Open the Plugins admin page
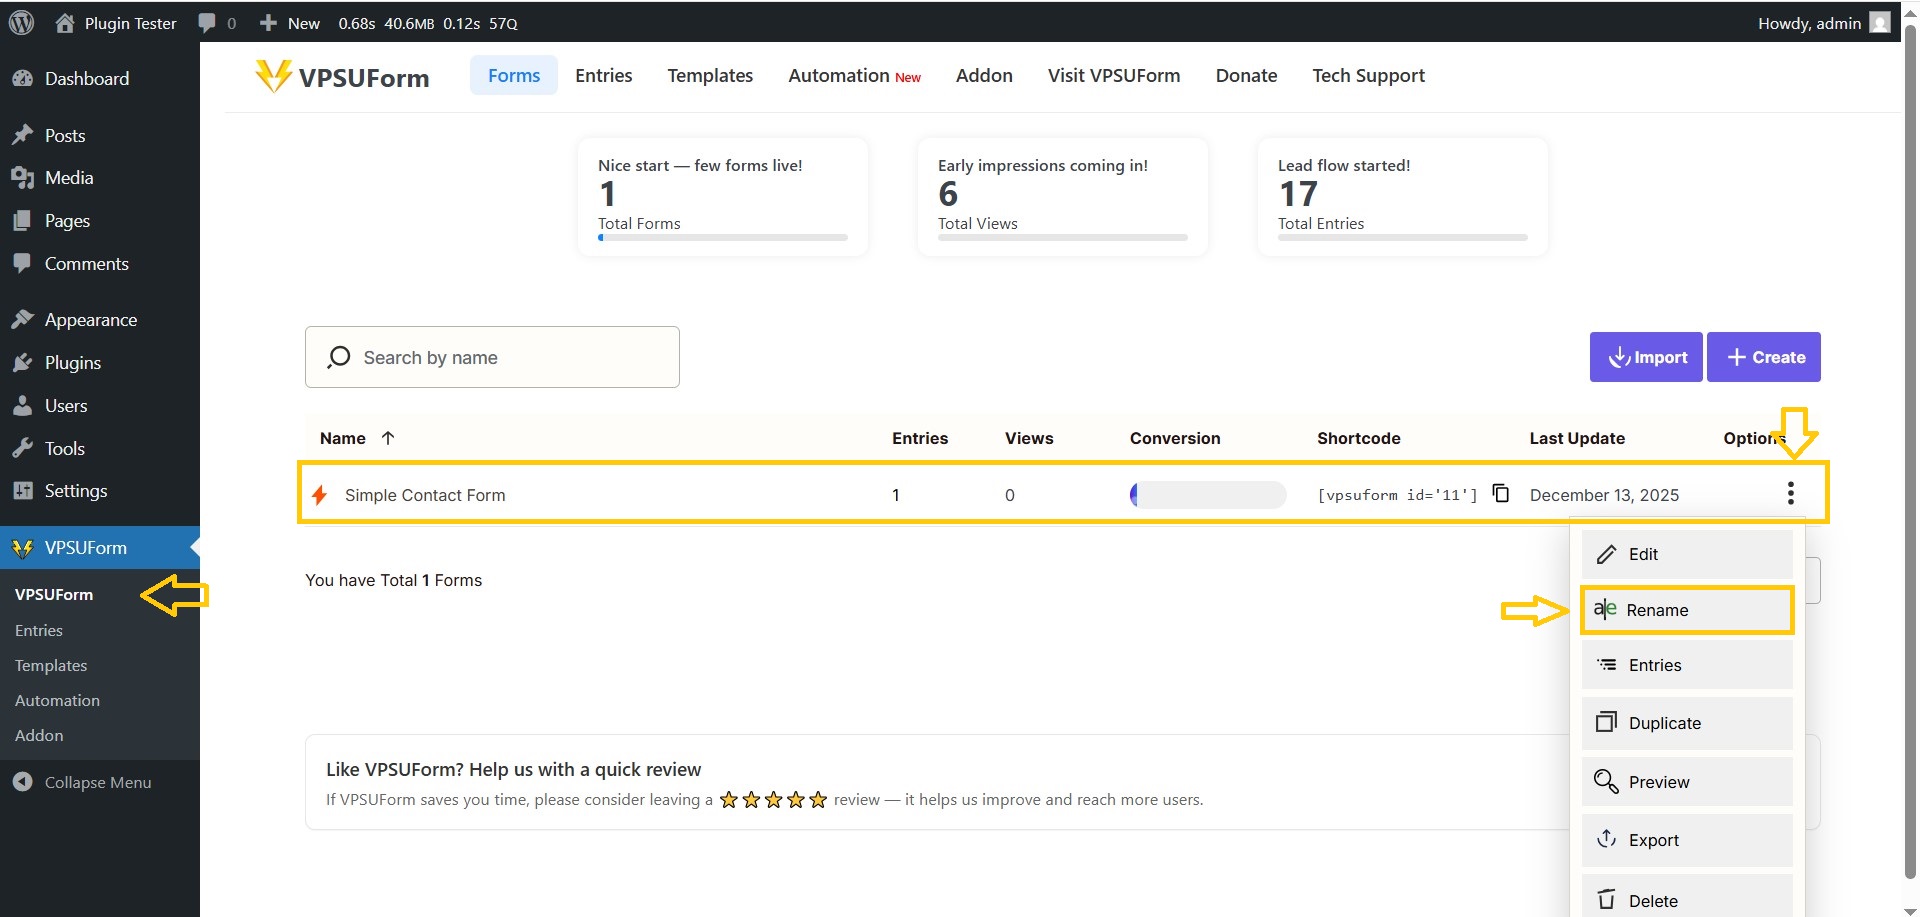Image resolution: width=1920 pixels, height=917 pixels. point(73,363)
